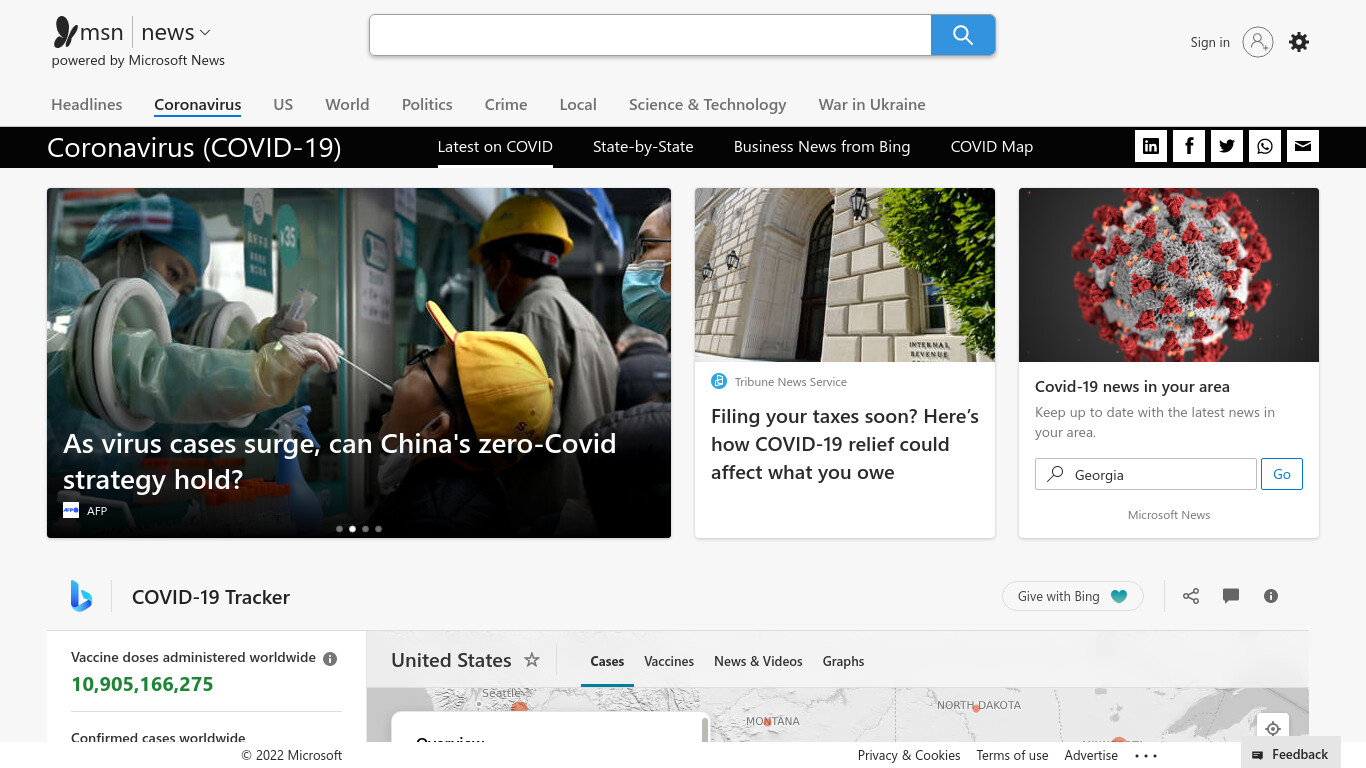Screen dimensions: 1366x768
Task: Go to the first carousel slide dot
Action: [x=339, y=528]
